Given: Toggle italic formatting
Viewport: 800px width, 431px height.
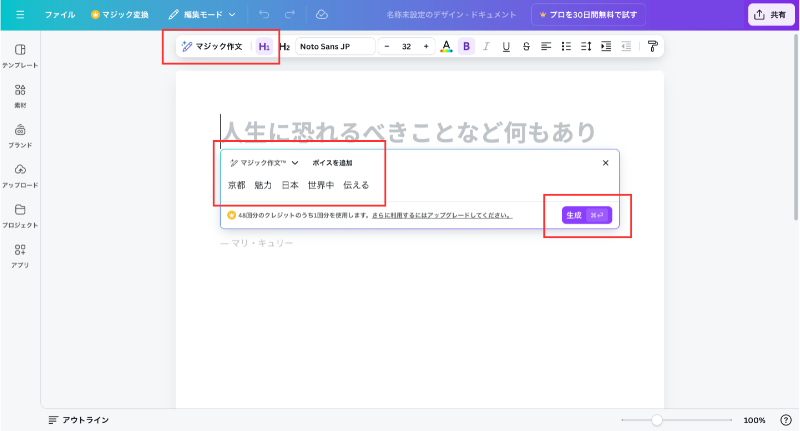Looking at the screenshot, I should (486, 46).
